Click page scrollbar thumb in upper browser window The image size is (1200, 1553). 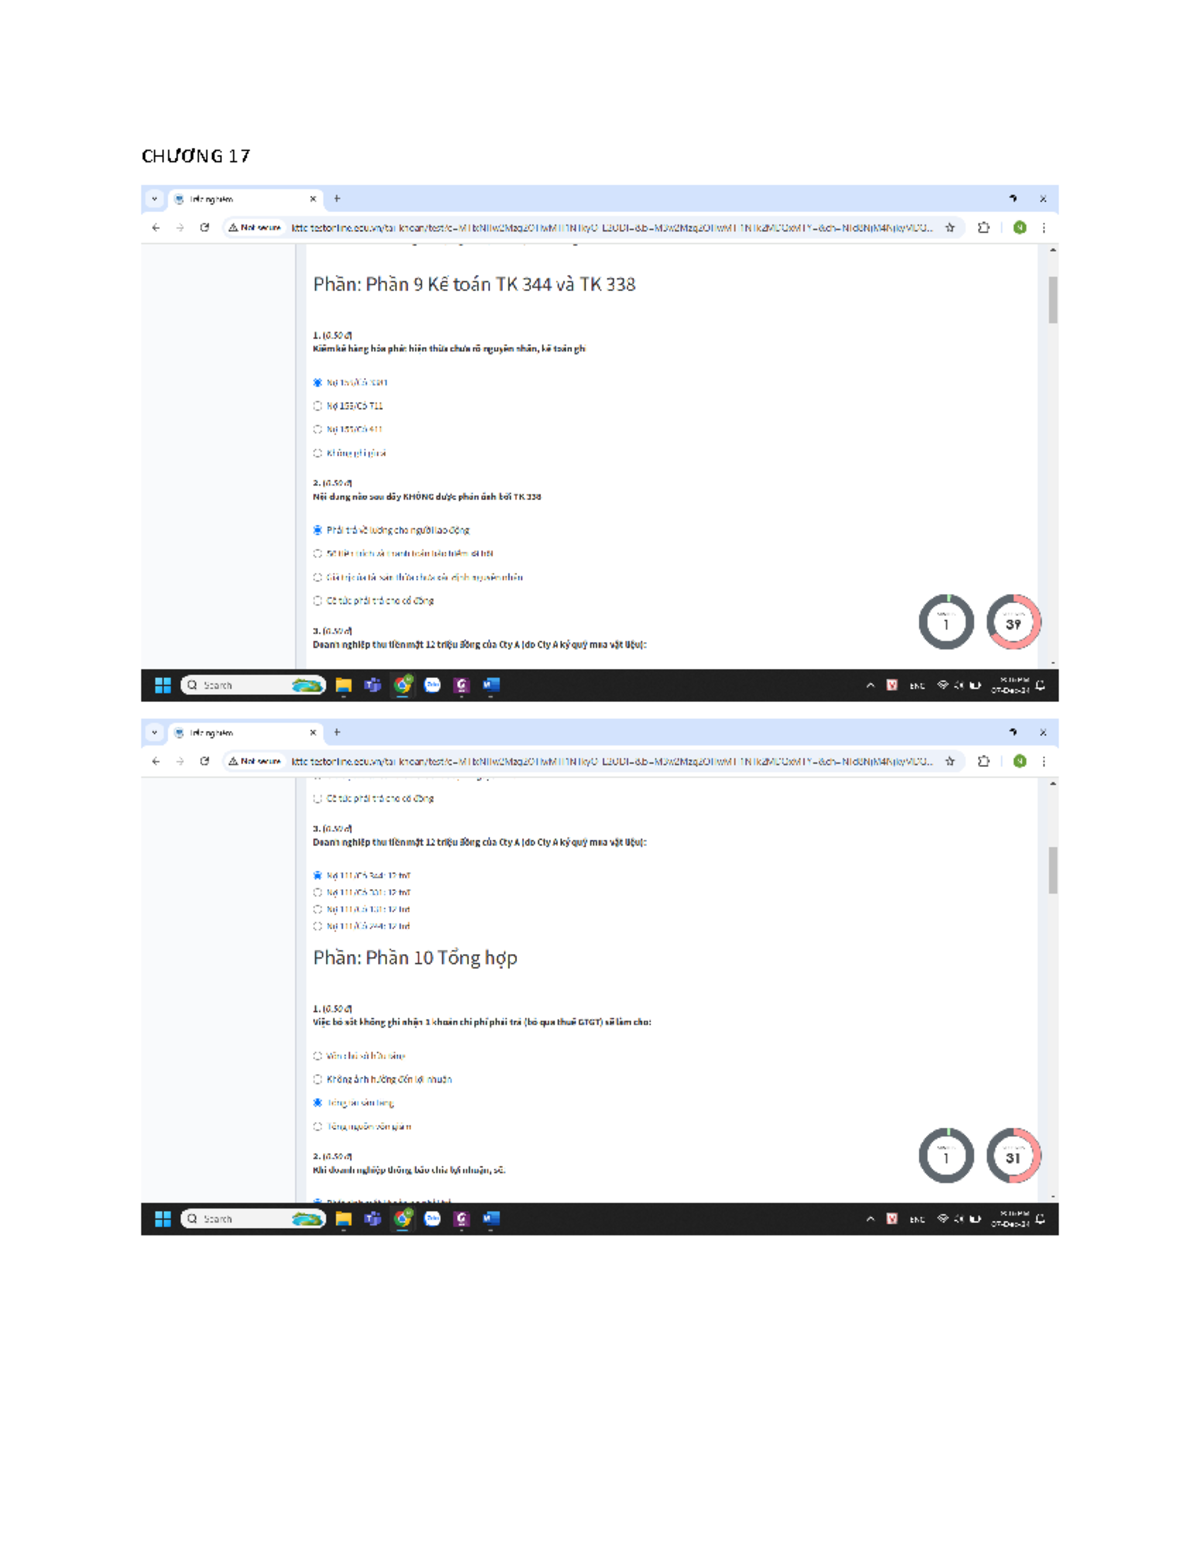pyautogui.click(x=1053, y=300)
